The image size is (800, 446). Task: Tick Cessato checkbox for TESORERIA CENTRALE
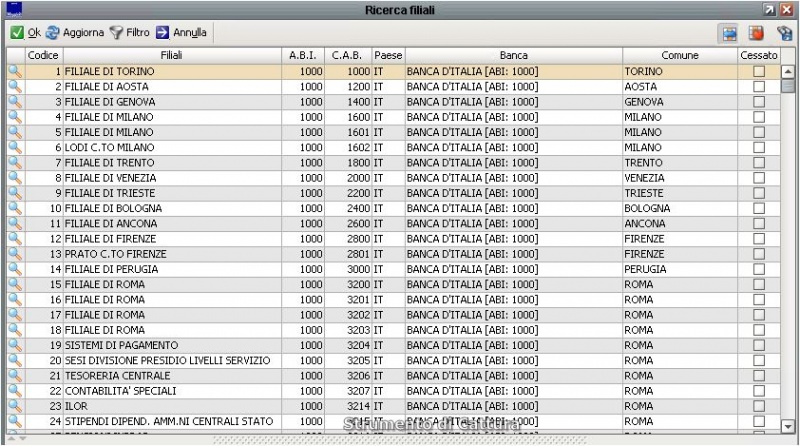click(x=759, y=376)
